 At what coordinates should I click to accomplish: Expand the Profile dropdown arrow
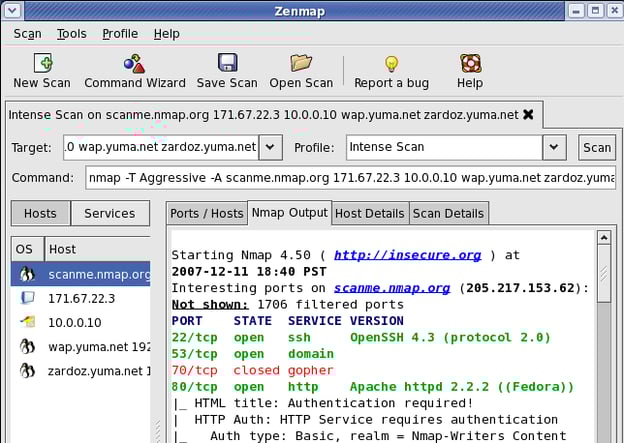tap(556, 148)
